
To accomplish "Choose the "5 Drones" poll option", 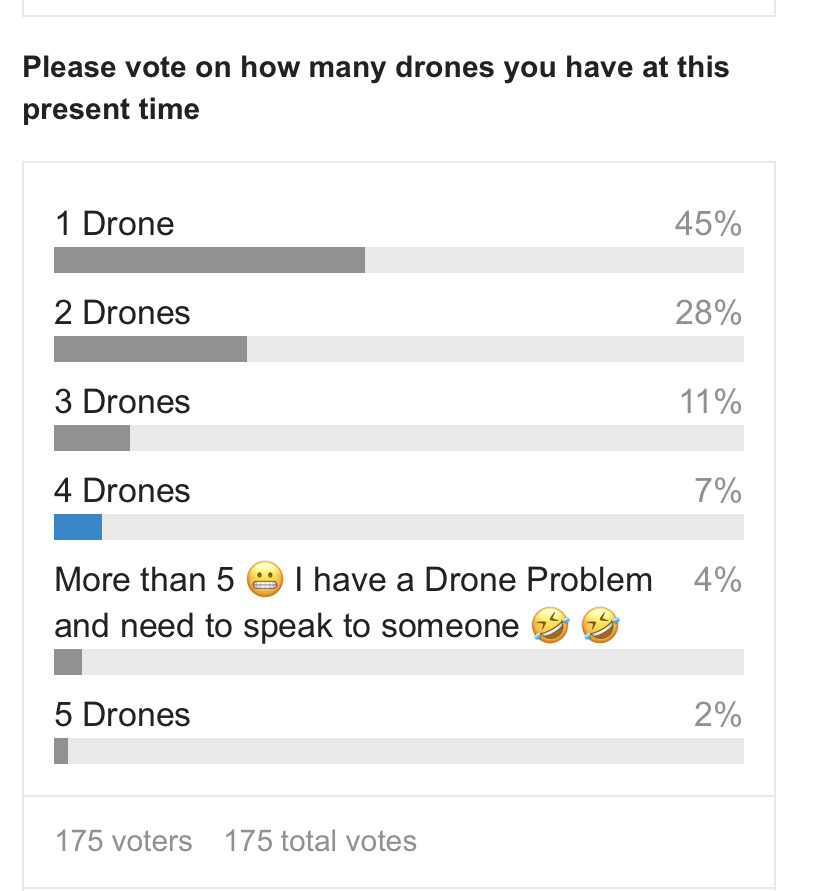I will [122, 715].
